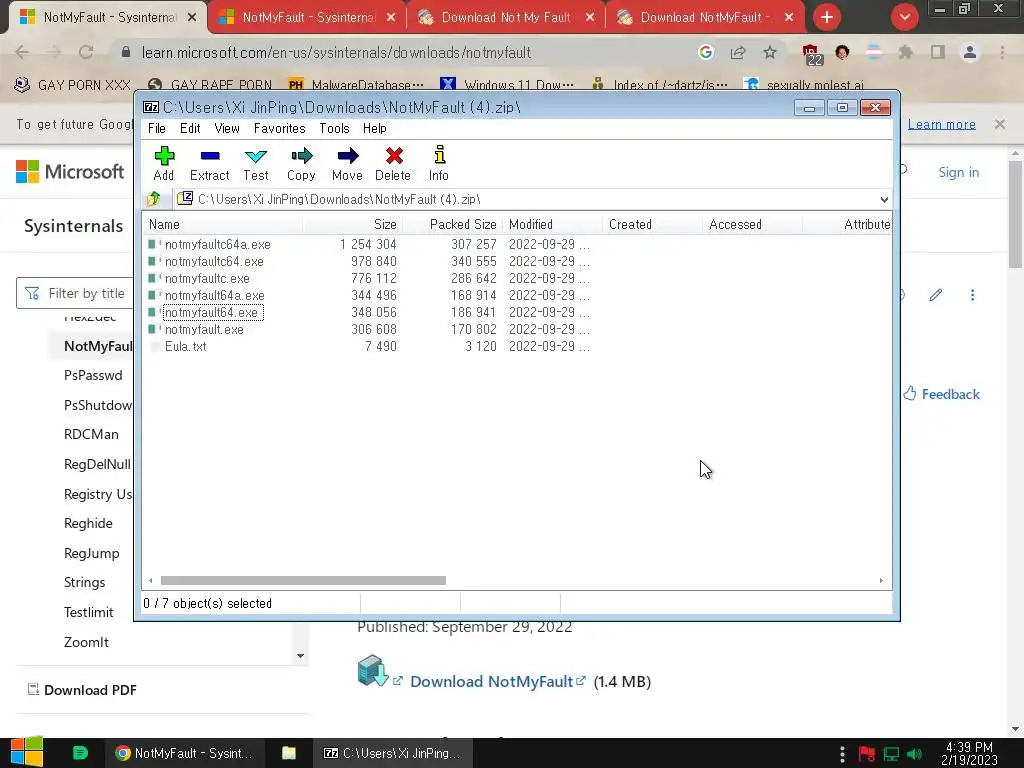The image size is (1024, 768).
Task: Click Sign in on the Microsoft page
Action: tap(959, 172)
